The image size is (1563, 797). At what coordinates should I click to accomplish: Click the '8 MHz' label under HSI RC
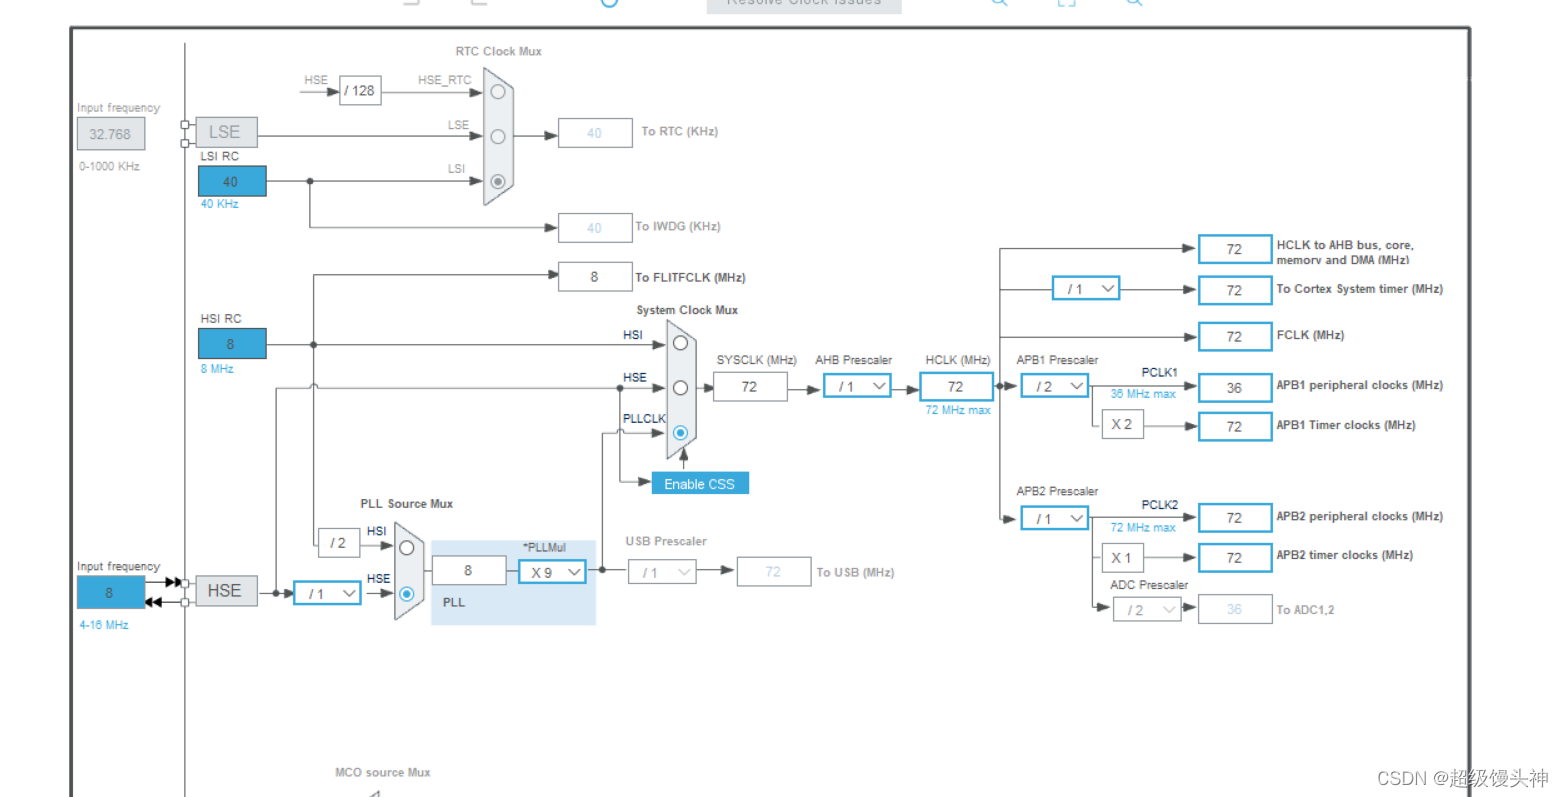tap(217, 369)
